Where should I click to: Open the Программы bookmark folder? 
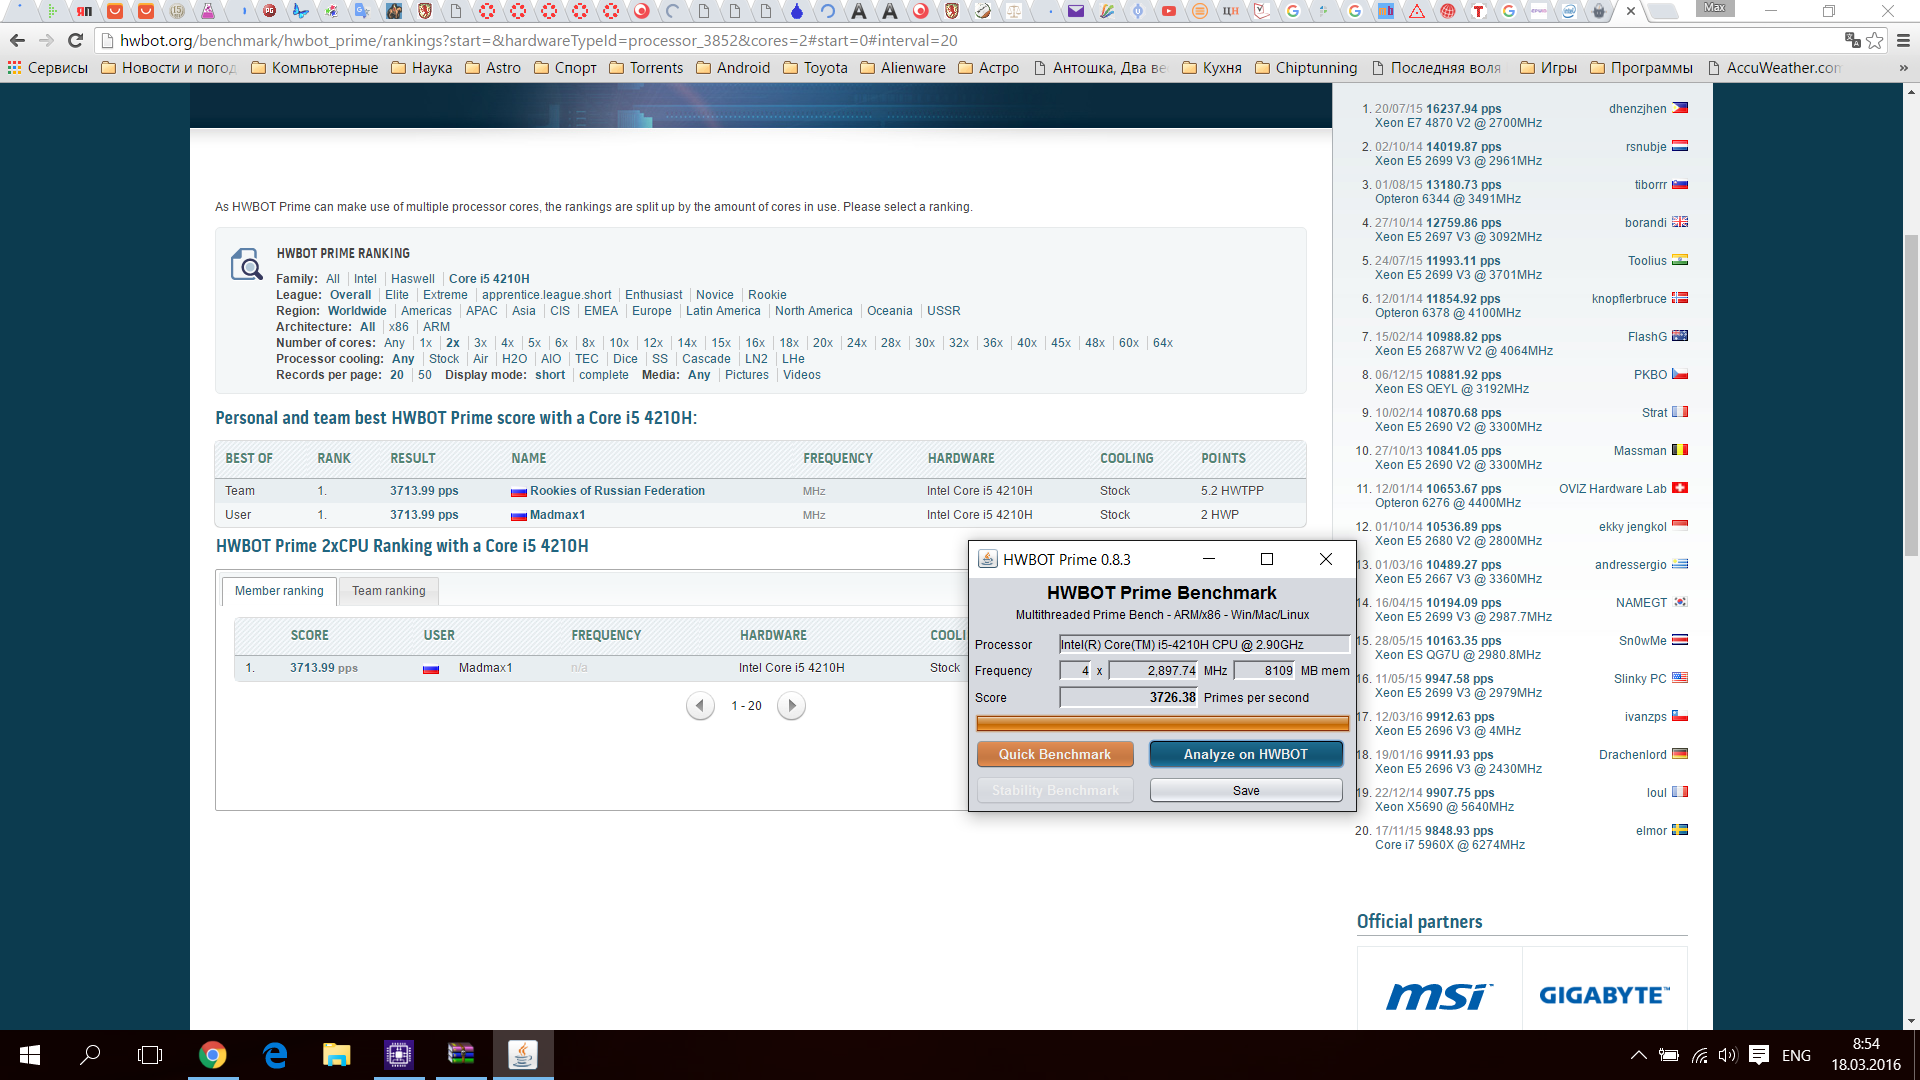(x=1641, y=68)
